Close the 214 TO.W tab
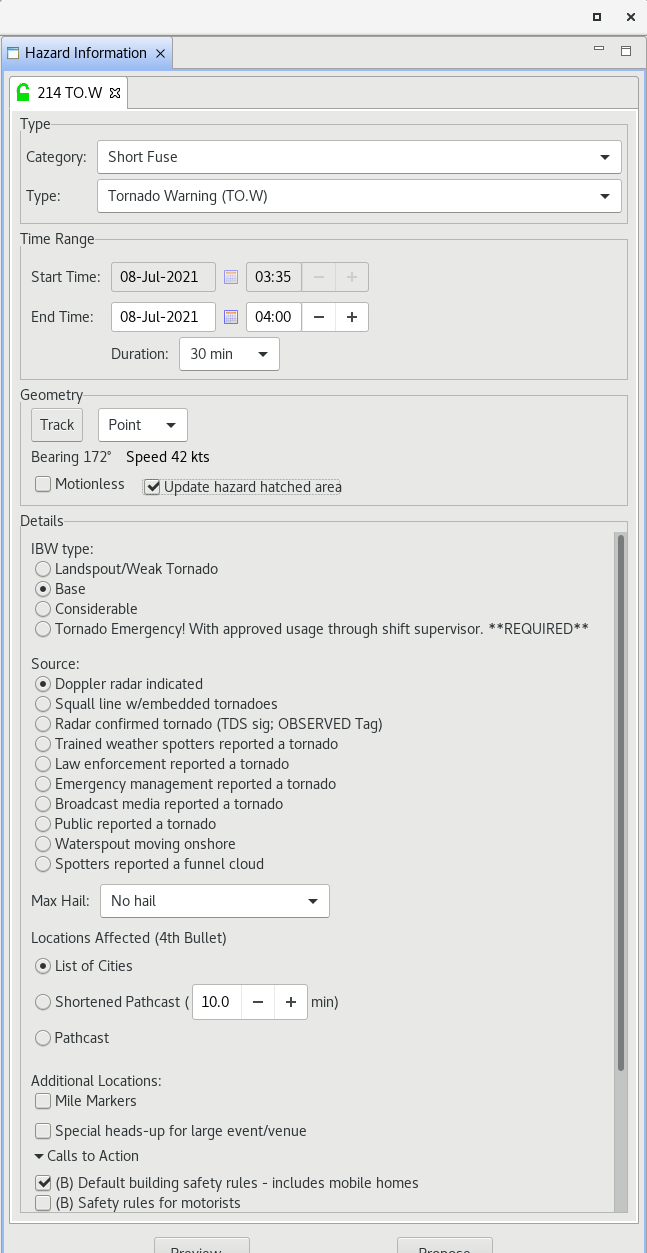647x1253 pixels. click(115, 93)
